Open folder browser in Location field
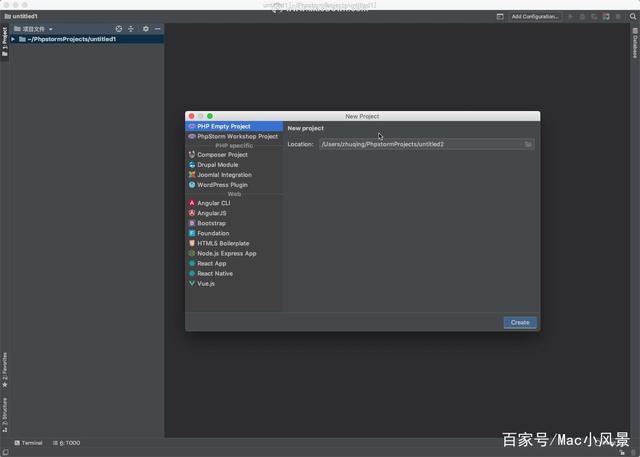Image resolution: width=640 pixels, height=457 pixels. coord(528,144)
